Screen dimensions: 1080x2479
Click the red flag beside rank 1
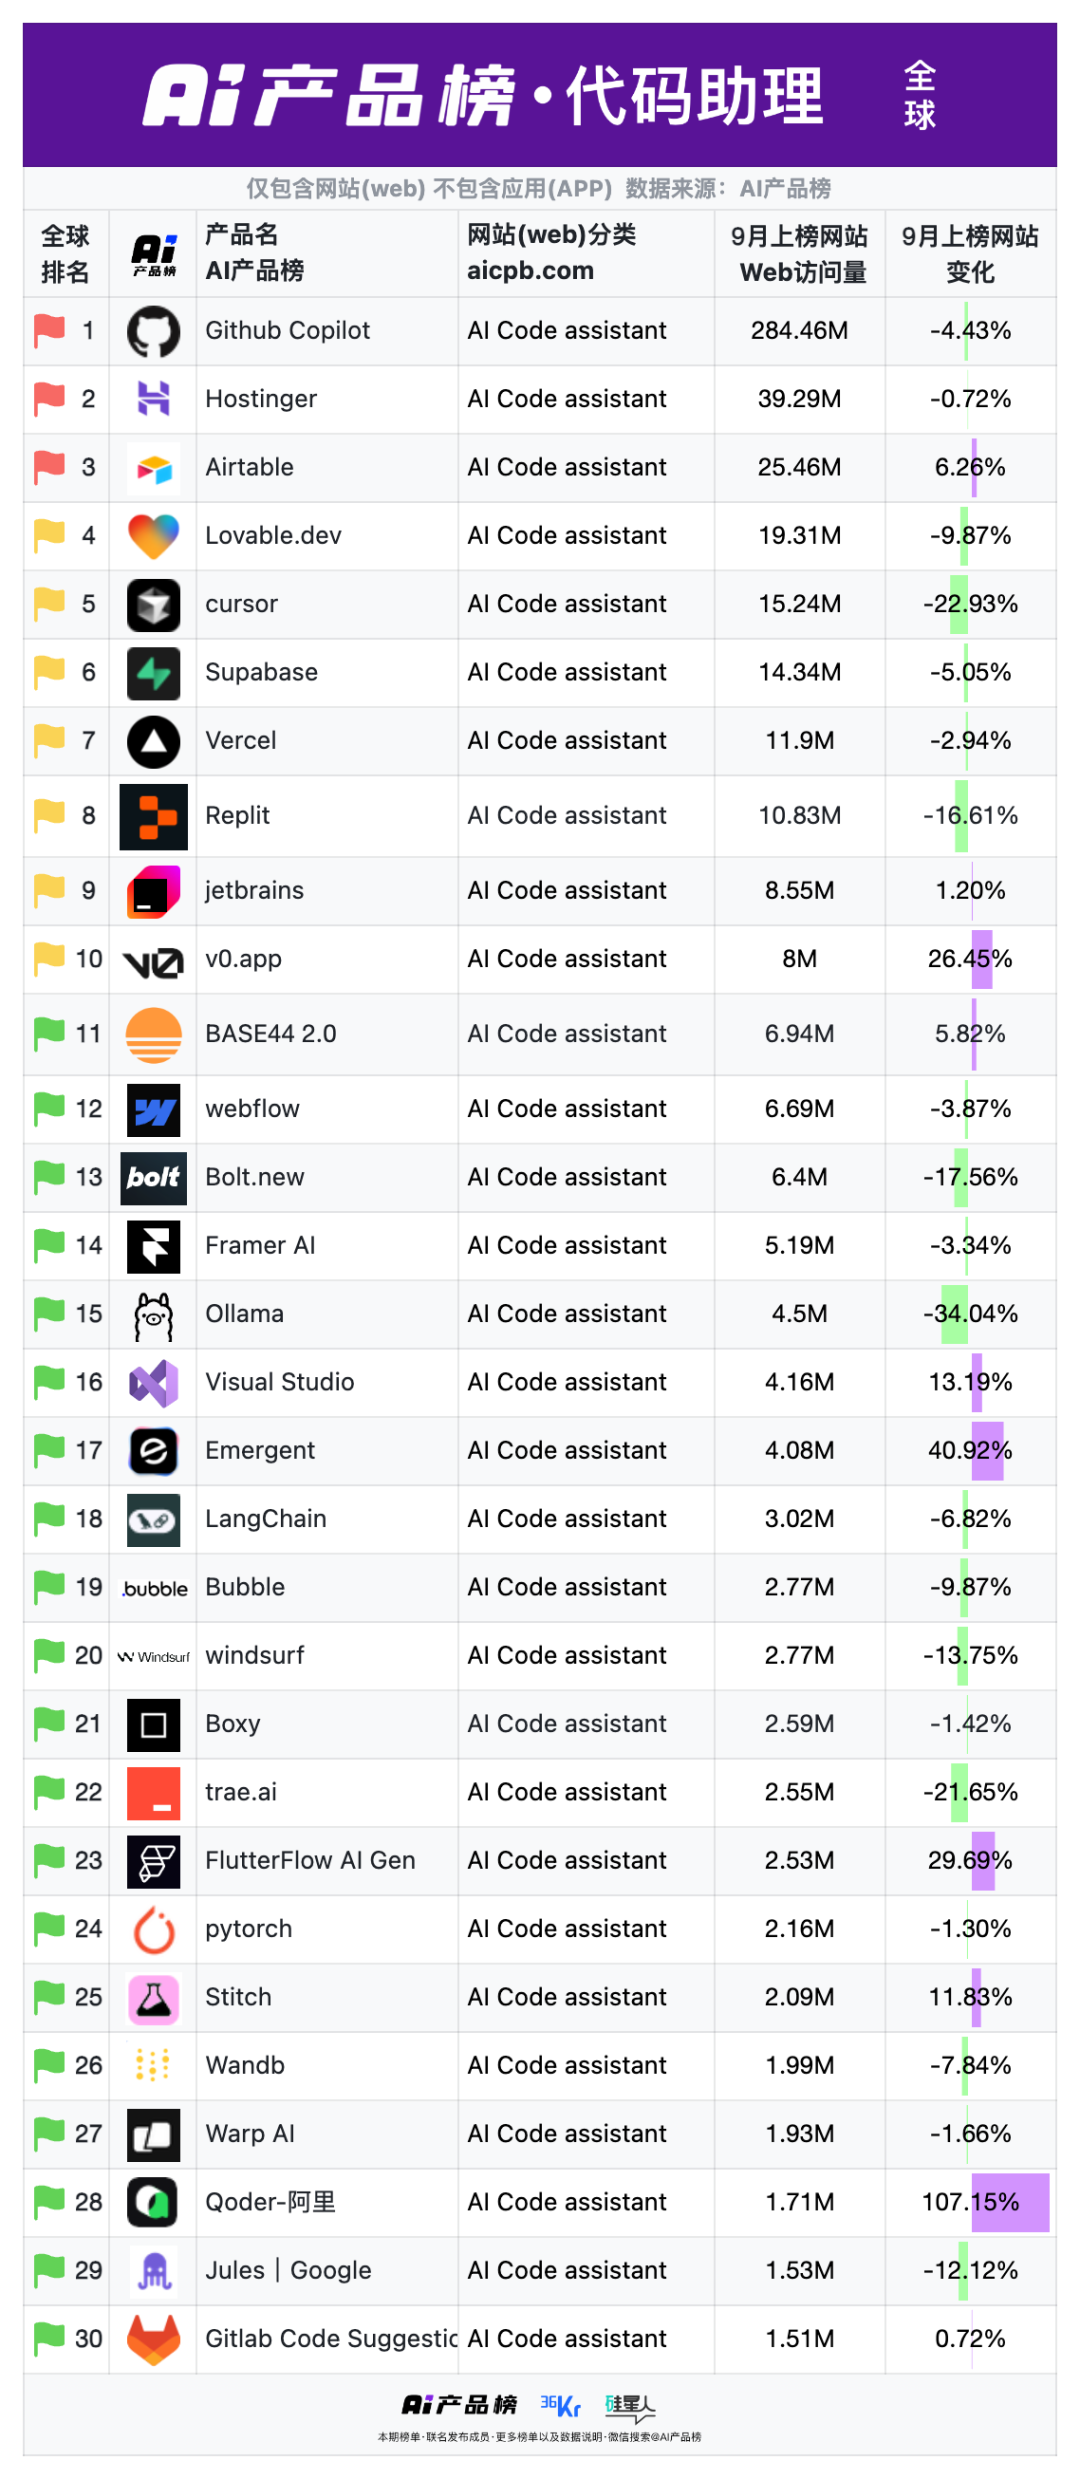49,330
